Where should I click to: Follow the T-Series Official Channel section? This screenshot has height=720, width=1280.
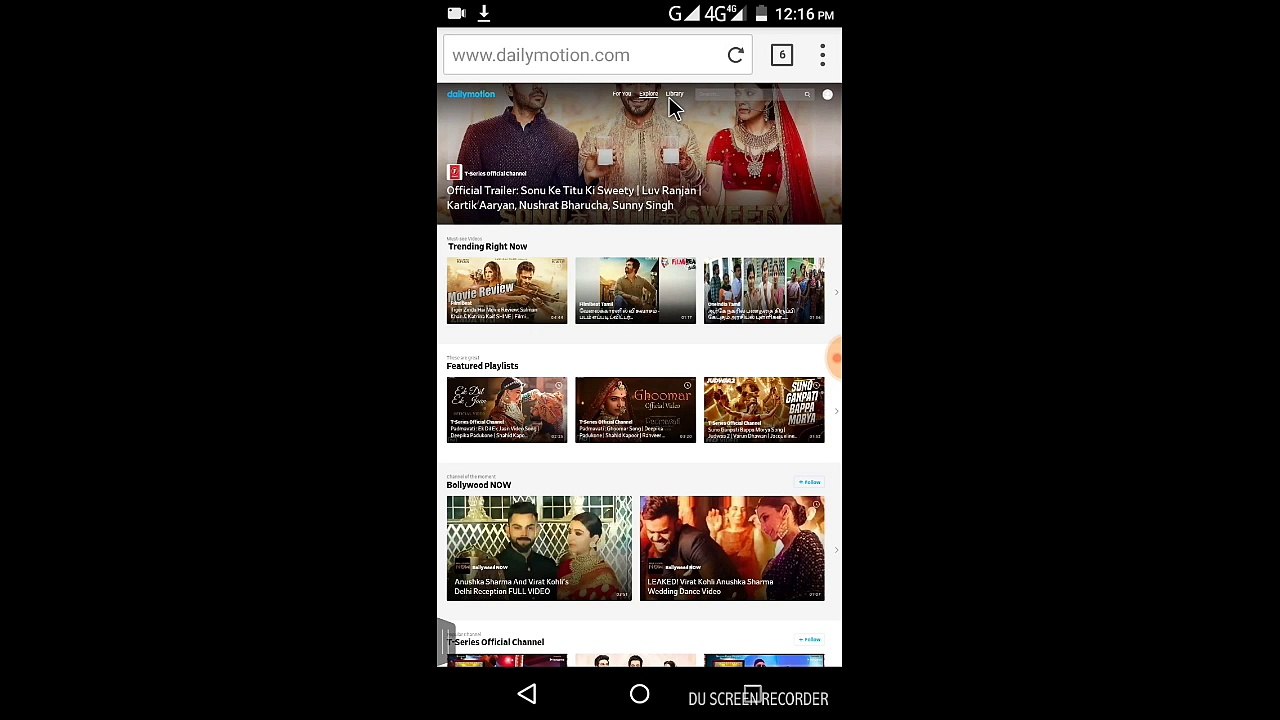tap(810, 640)
